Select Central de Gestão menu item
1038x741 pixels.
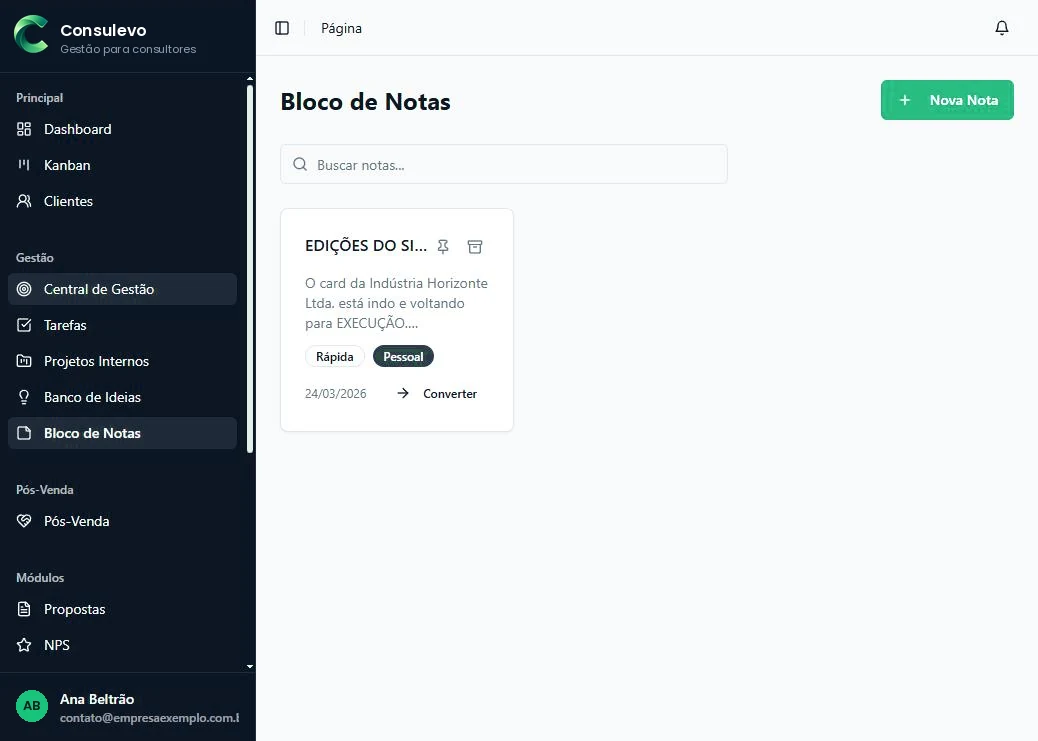click(x=122, y=289)
